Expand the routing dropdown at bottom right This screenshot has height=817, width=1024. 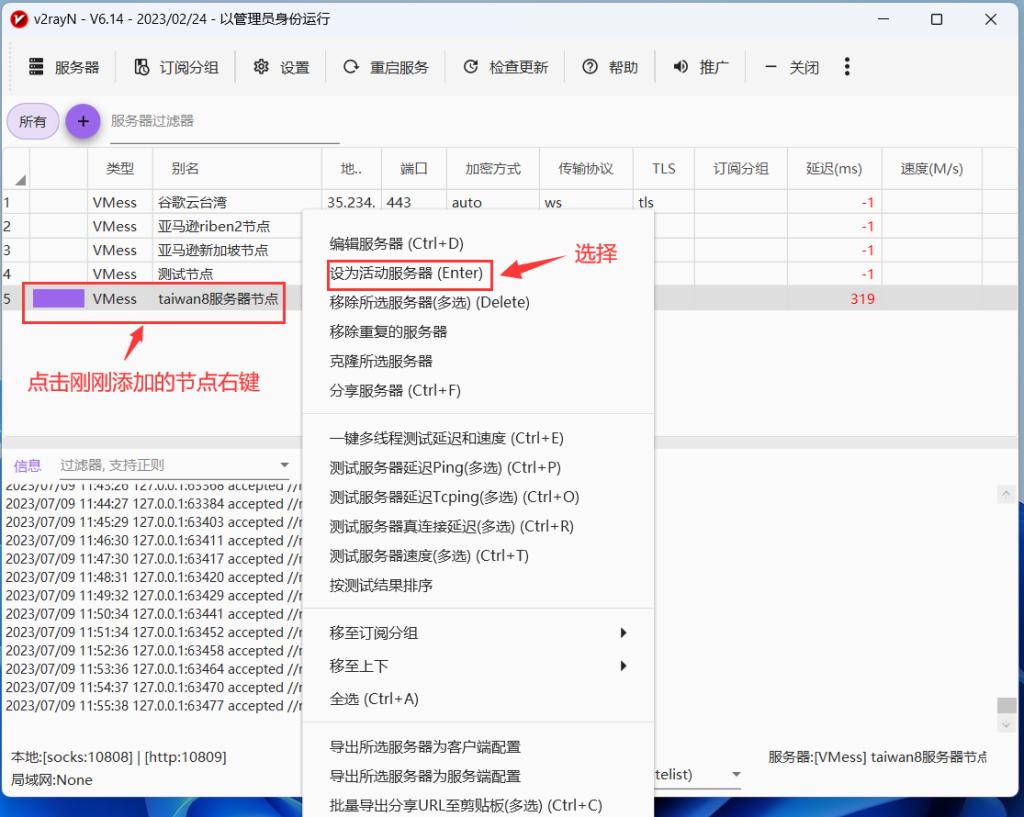[736, 774]
